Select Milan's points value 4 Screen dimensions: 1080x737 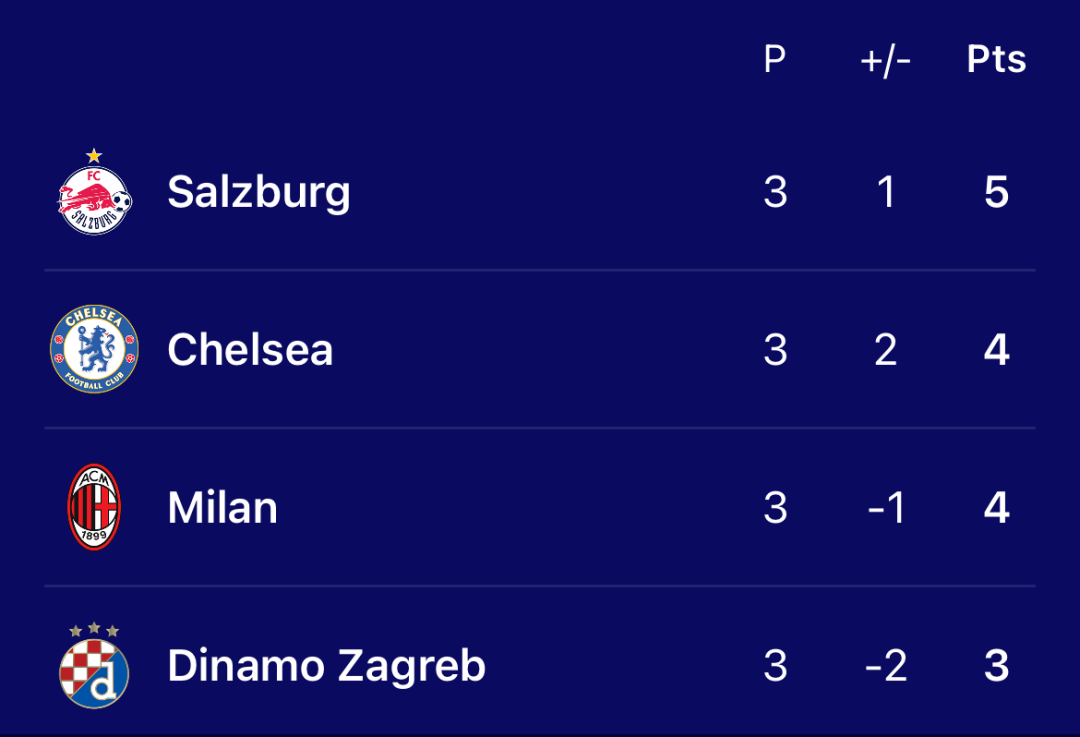pos(997,508)
